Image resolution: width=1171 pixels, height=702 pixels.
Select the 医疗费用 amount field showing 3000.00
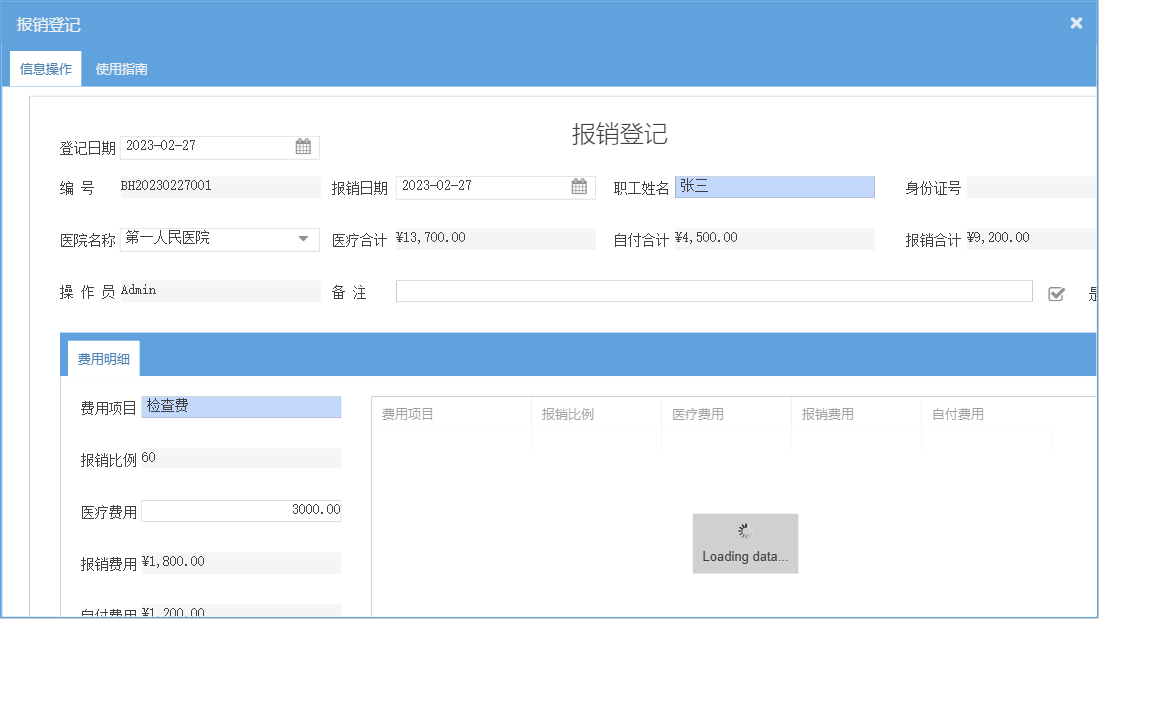point(241,510)
